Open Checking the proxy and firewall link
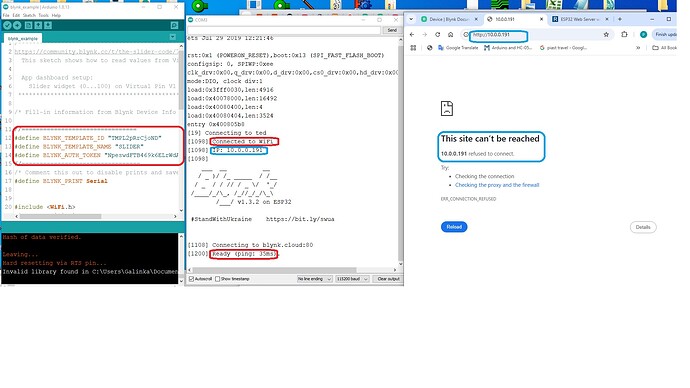Image resolution: width=690 pixels, height=388 pixels. 497,185
